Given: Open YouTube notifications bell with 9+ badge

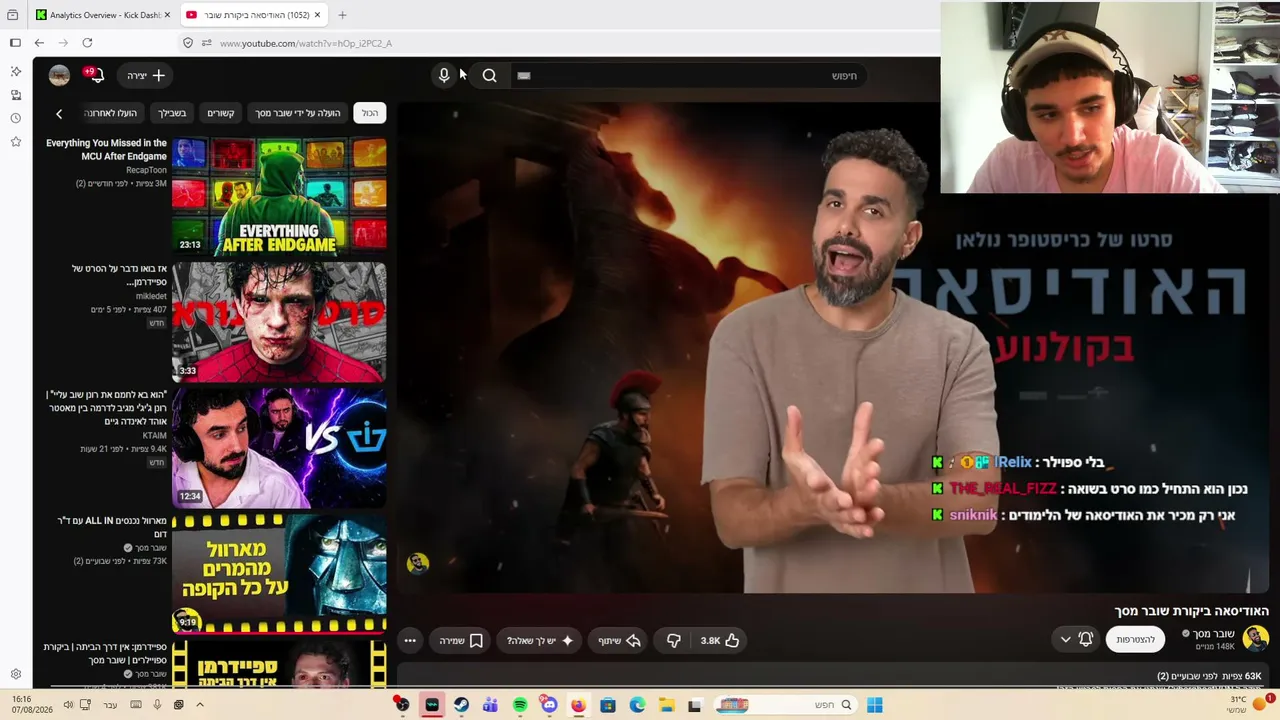Looking at the screenshot, I should 96,75.
